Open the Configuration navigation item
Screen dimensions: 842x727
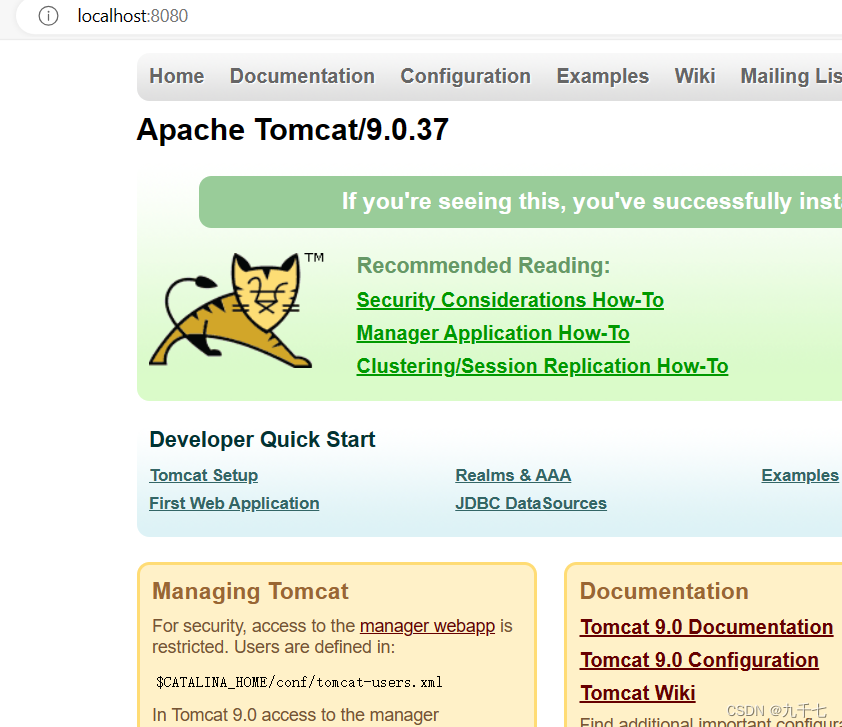click(x=465, y=76)
